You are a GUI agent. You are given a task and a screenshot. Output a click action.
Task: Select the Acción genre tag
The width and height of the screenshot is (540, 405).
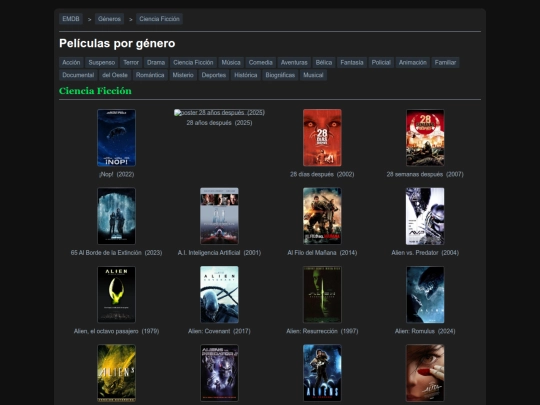[x=71, y=62]
